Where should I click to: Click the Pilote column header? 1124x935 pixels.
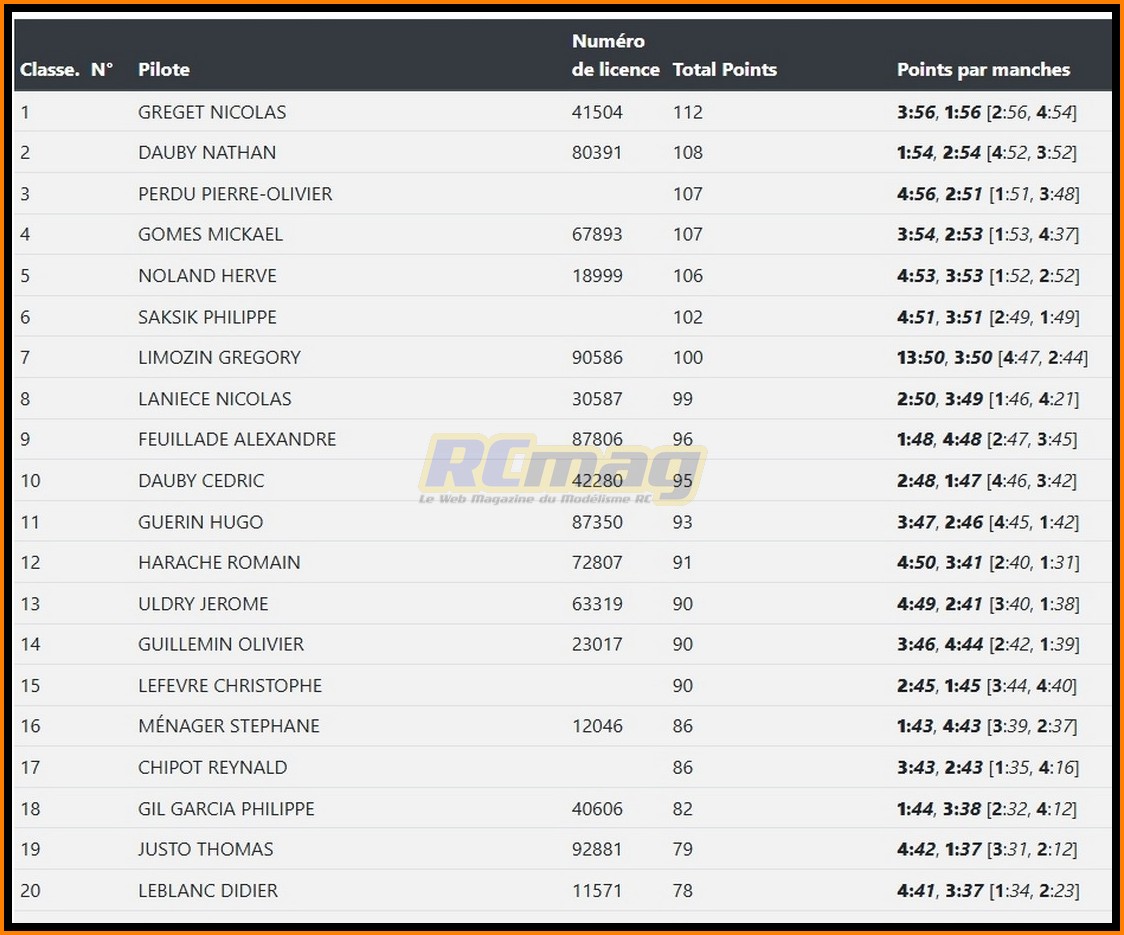pos(164,70)
